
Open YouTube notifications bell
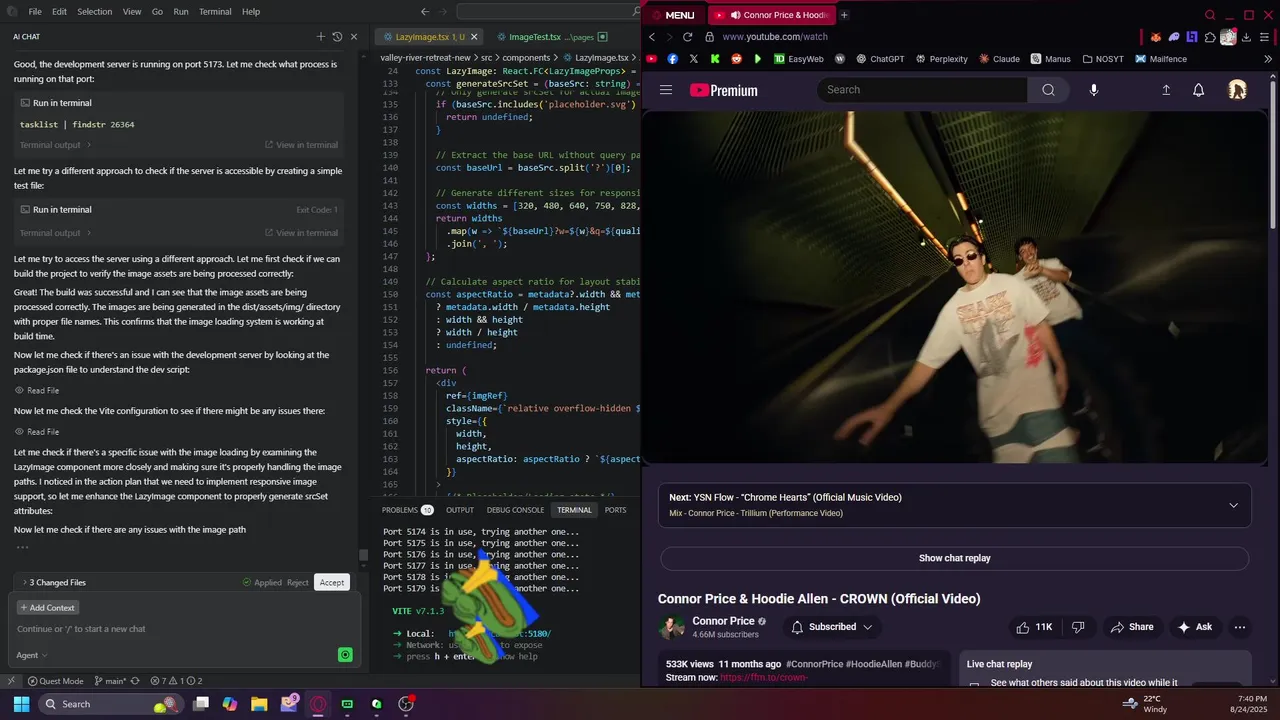tap(1199, 90)
